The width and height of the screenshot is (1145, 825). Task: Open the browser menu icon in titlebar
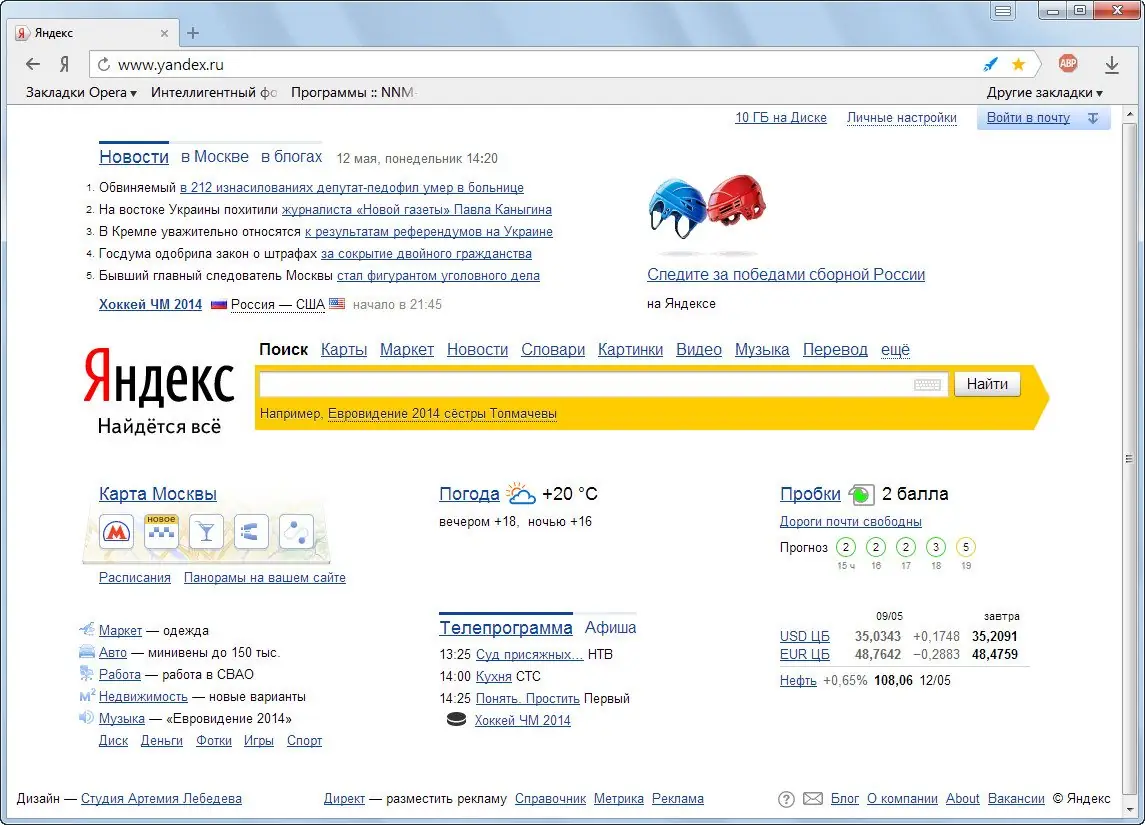pyautogui.click(x=1003, y=11)
